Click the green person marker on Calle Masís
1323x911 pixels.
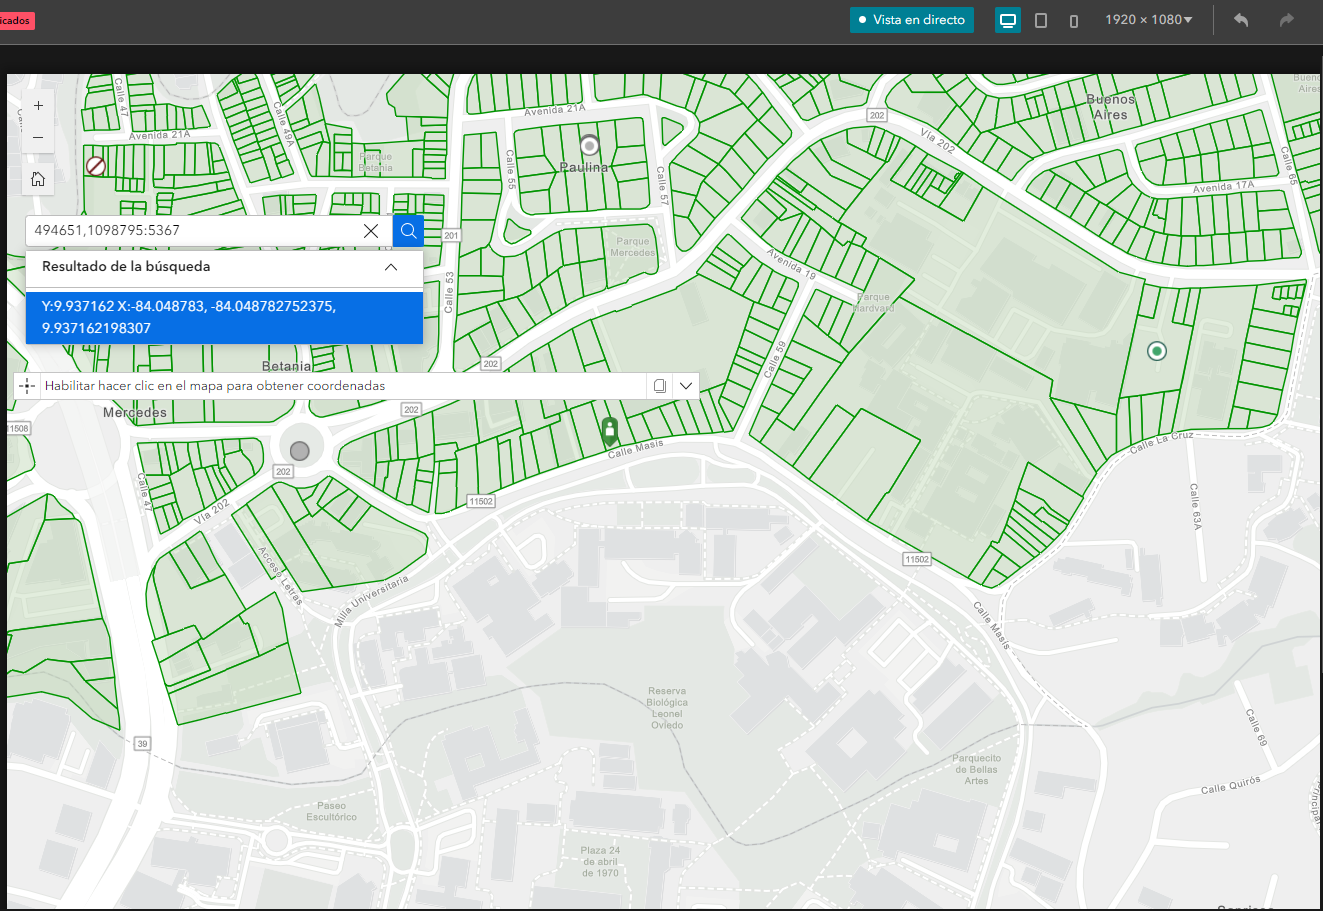click(x=609, y=432)
